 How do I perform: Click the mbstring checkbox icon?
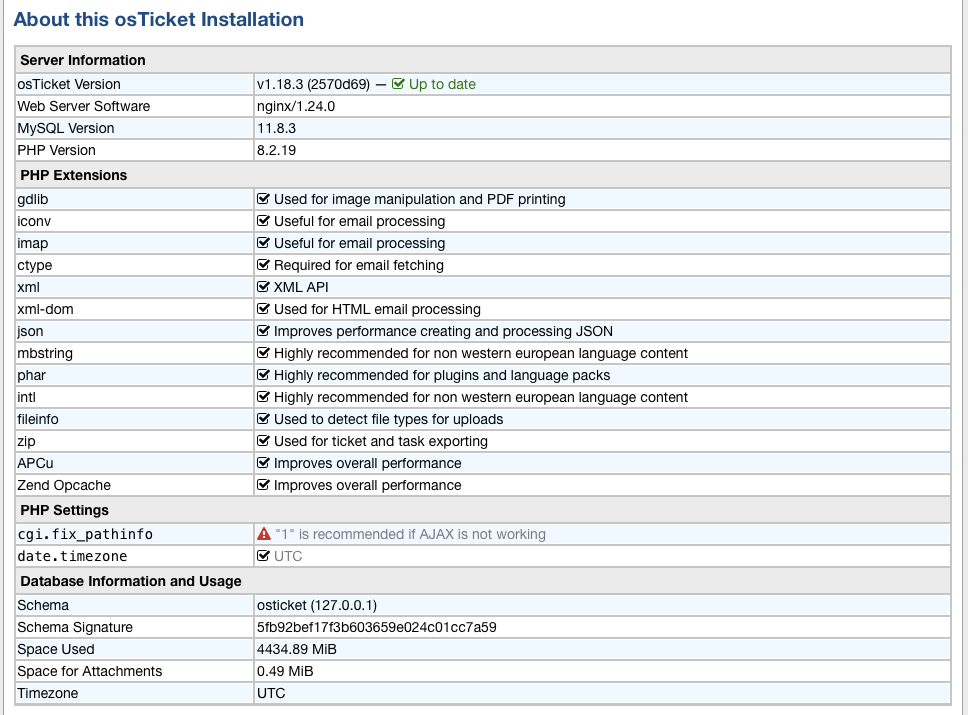[x=264, y=353]
